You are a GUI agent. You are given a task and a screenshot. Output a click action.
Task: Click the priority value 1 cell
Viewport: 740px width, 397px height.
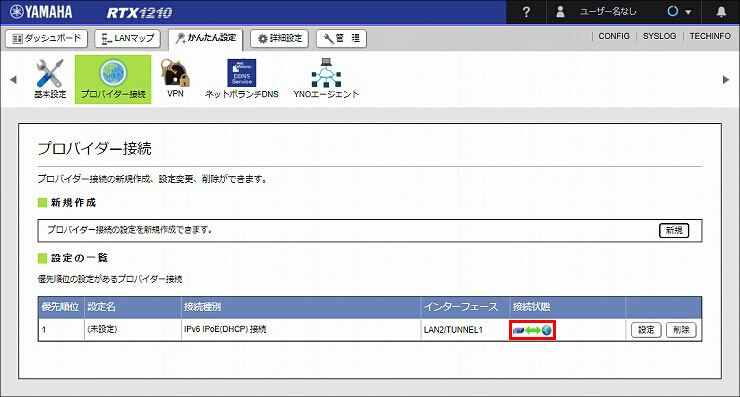61,329
